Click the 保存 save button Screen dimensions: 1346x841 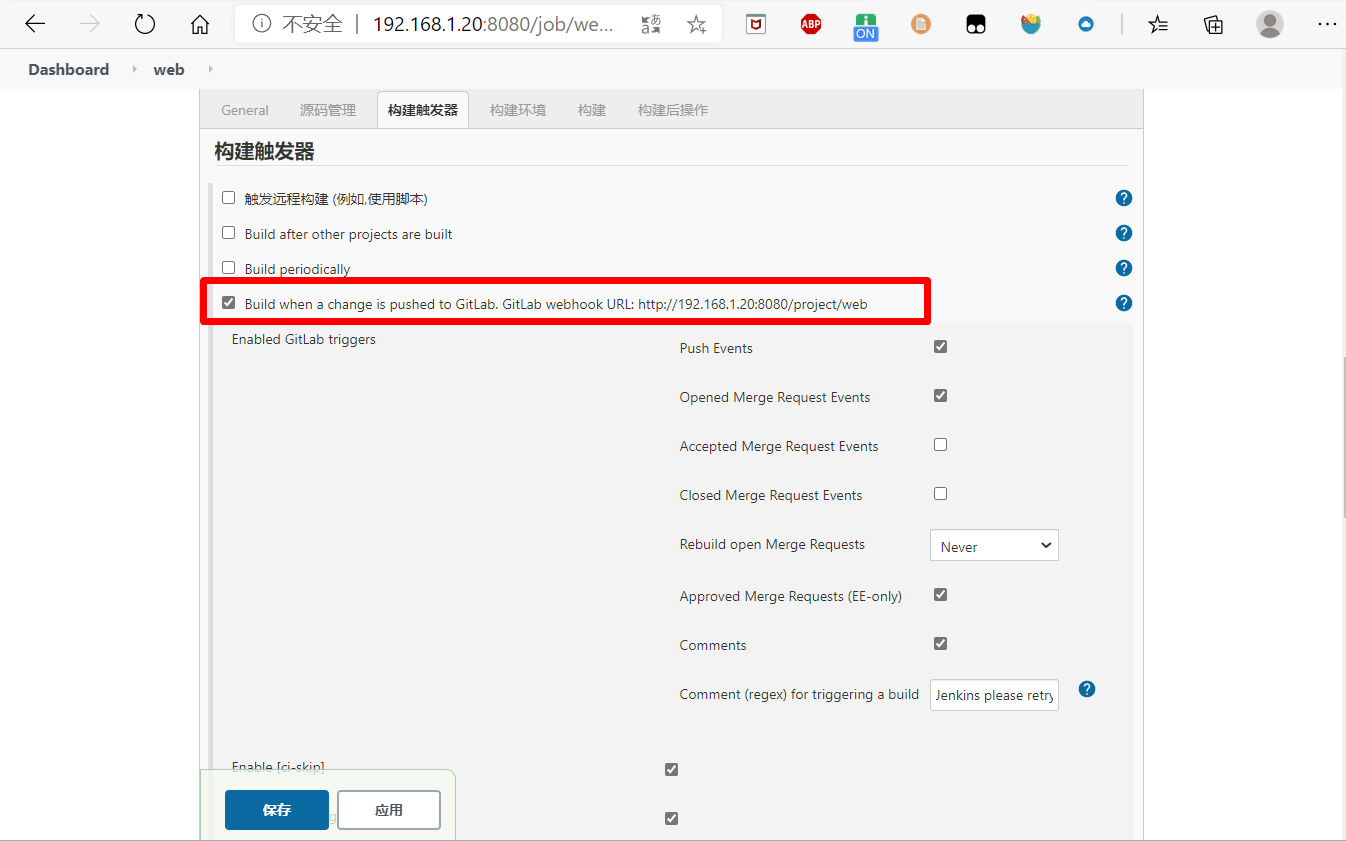tap(277, 810)
